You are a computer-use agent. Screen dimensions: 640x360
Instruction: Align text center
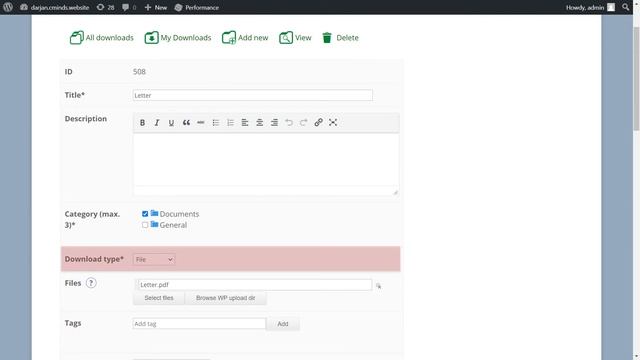click(260, 122)
